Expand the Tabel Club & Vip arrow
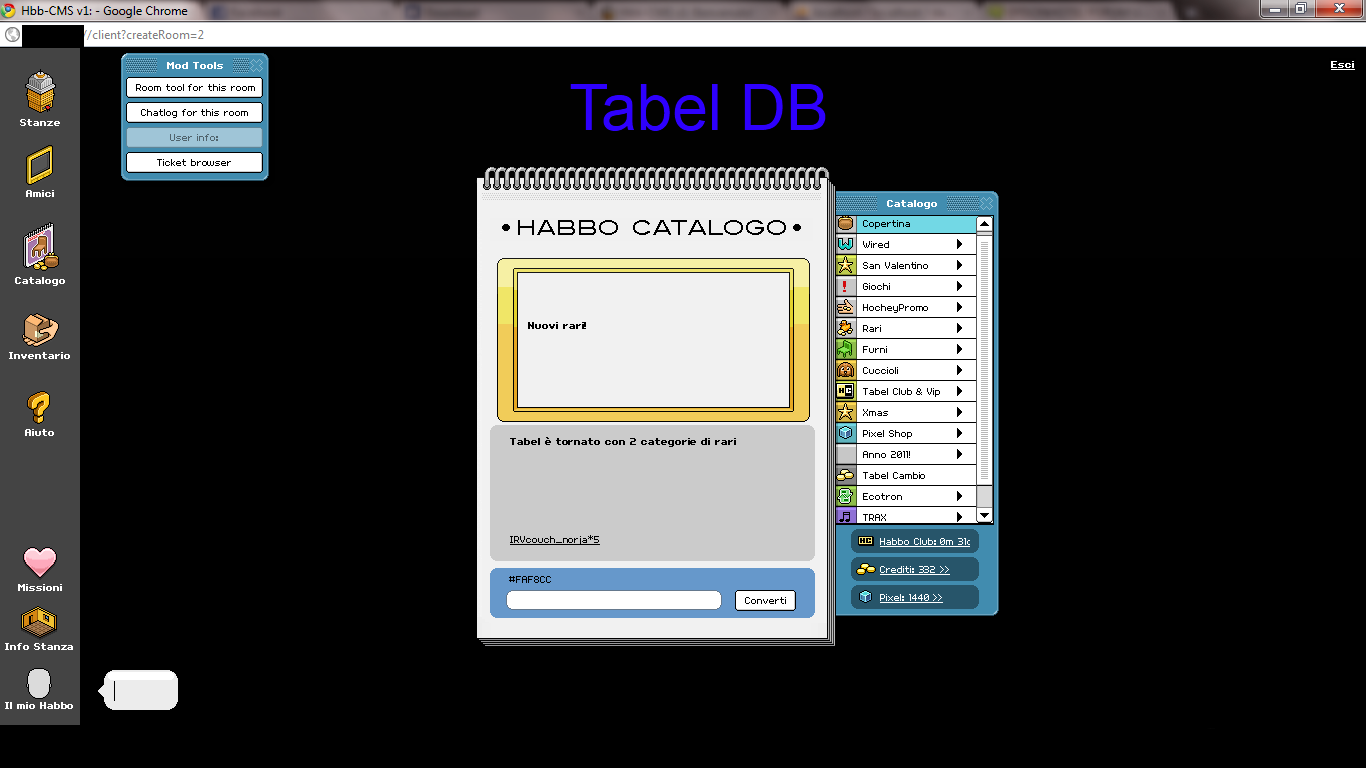 (x=959, y=391)
